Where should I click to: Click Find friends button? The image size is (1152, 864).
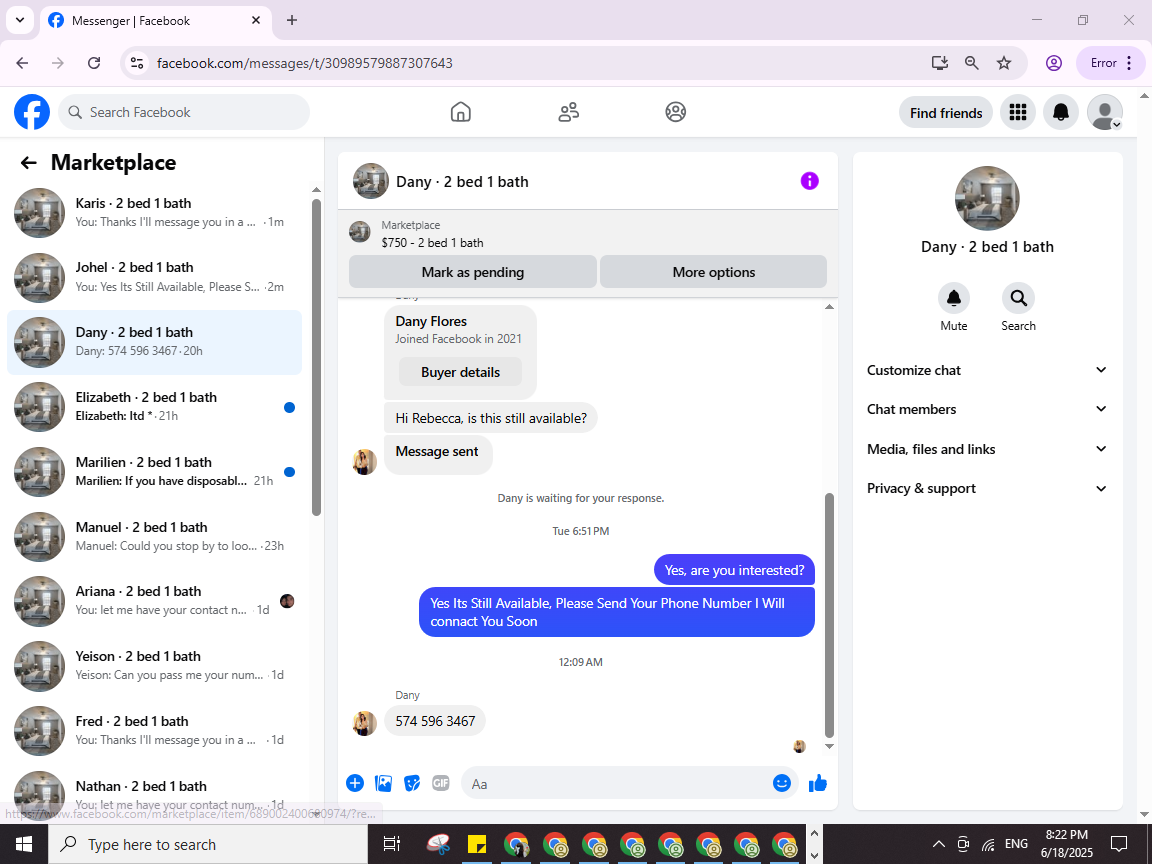tap(946, 112)
